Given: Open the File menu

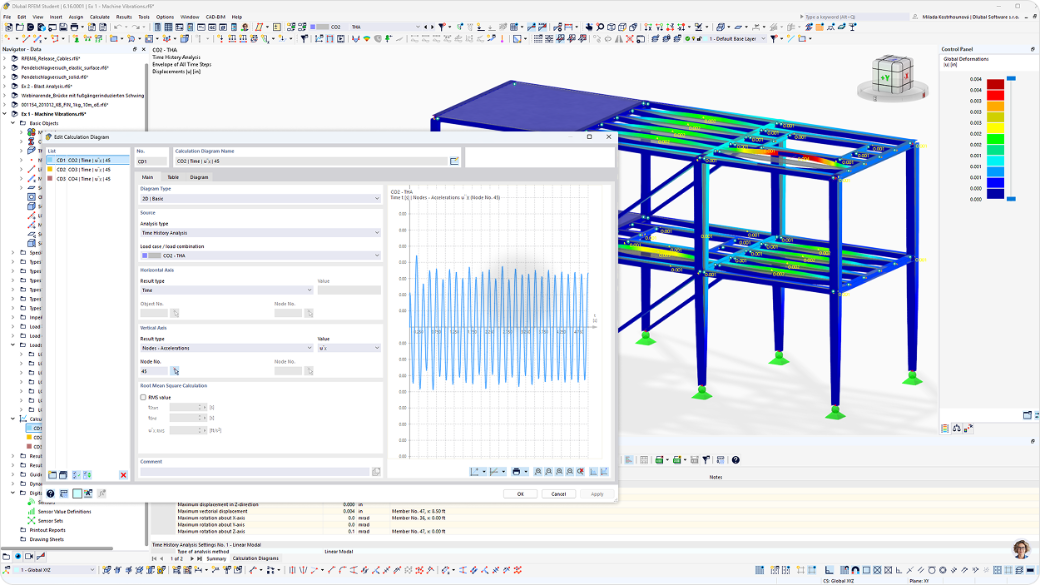Looking at the screenshot, I should (7, 17).
